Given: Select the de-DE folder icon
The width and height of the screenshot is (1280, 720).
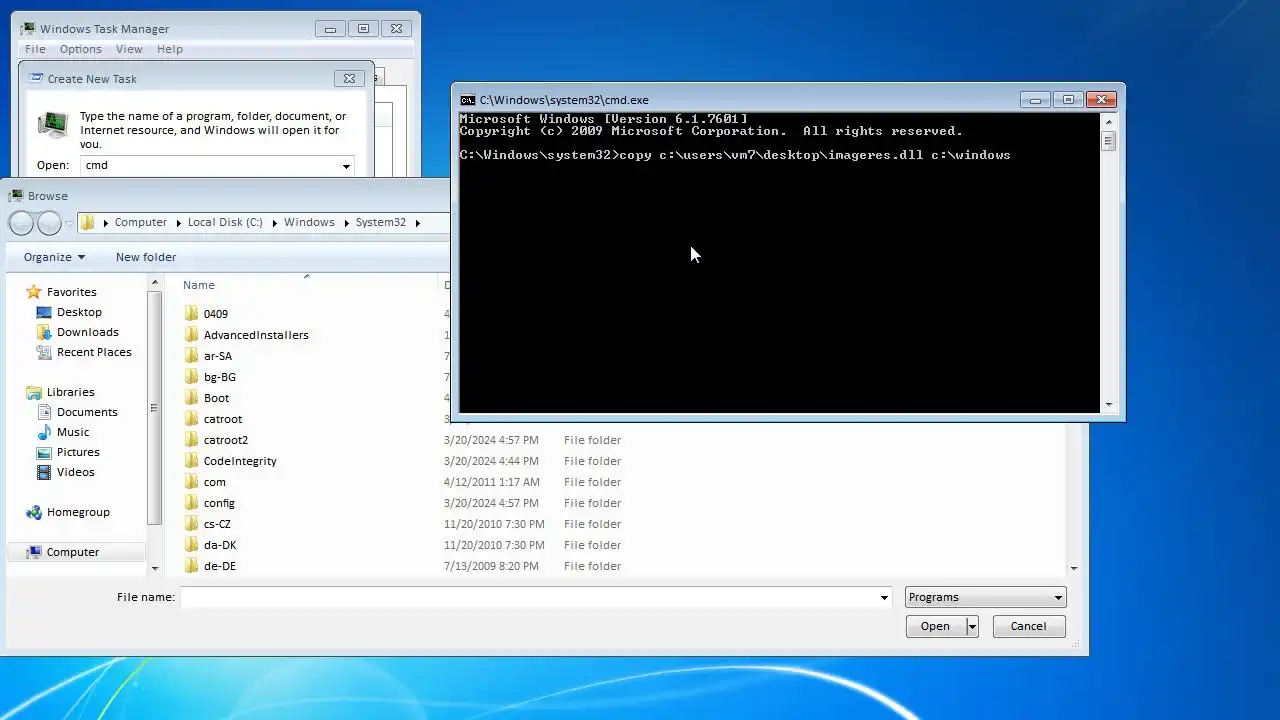Looking at the screenshot, I should coord(192,566).
